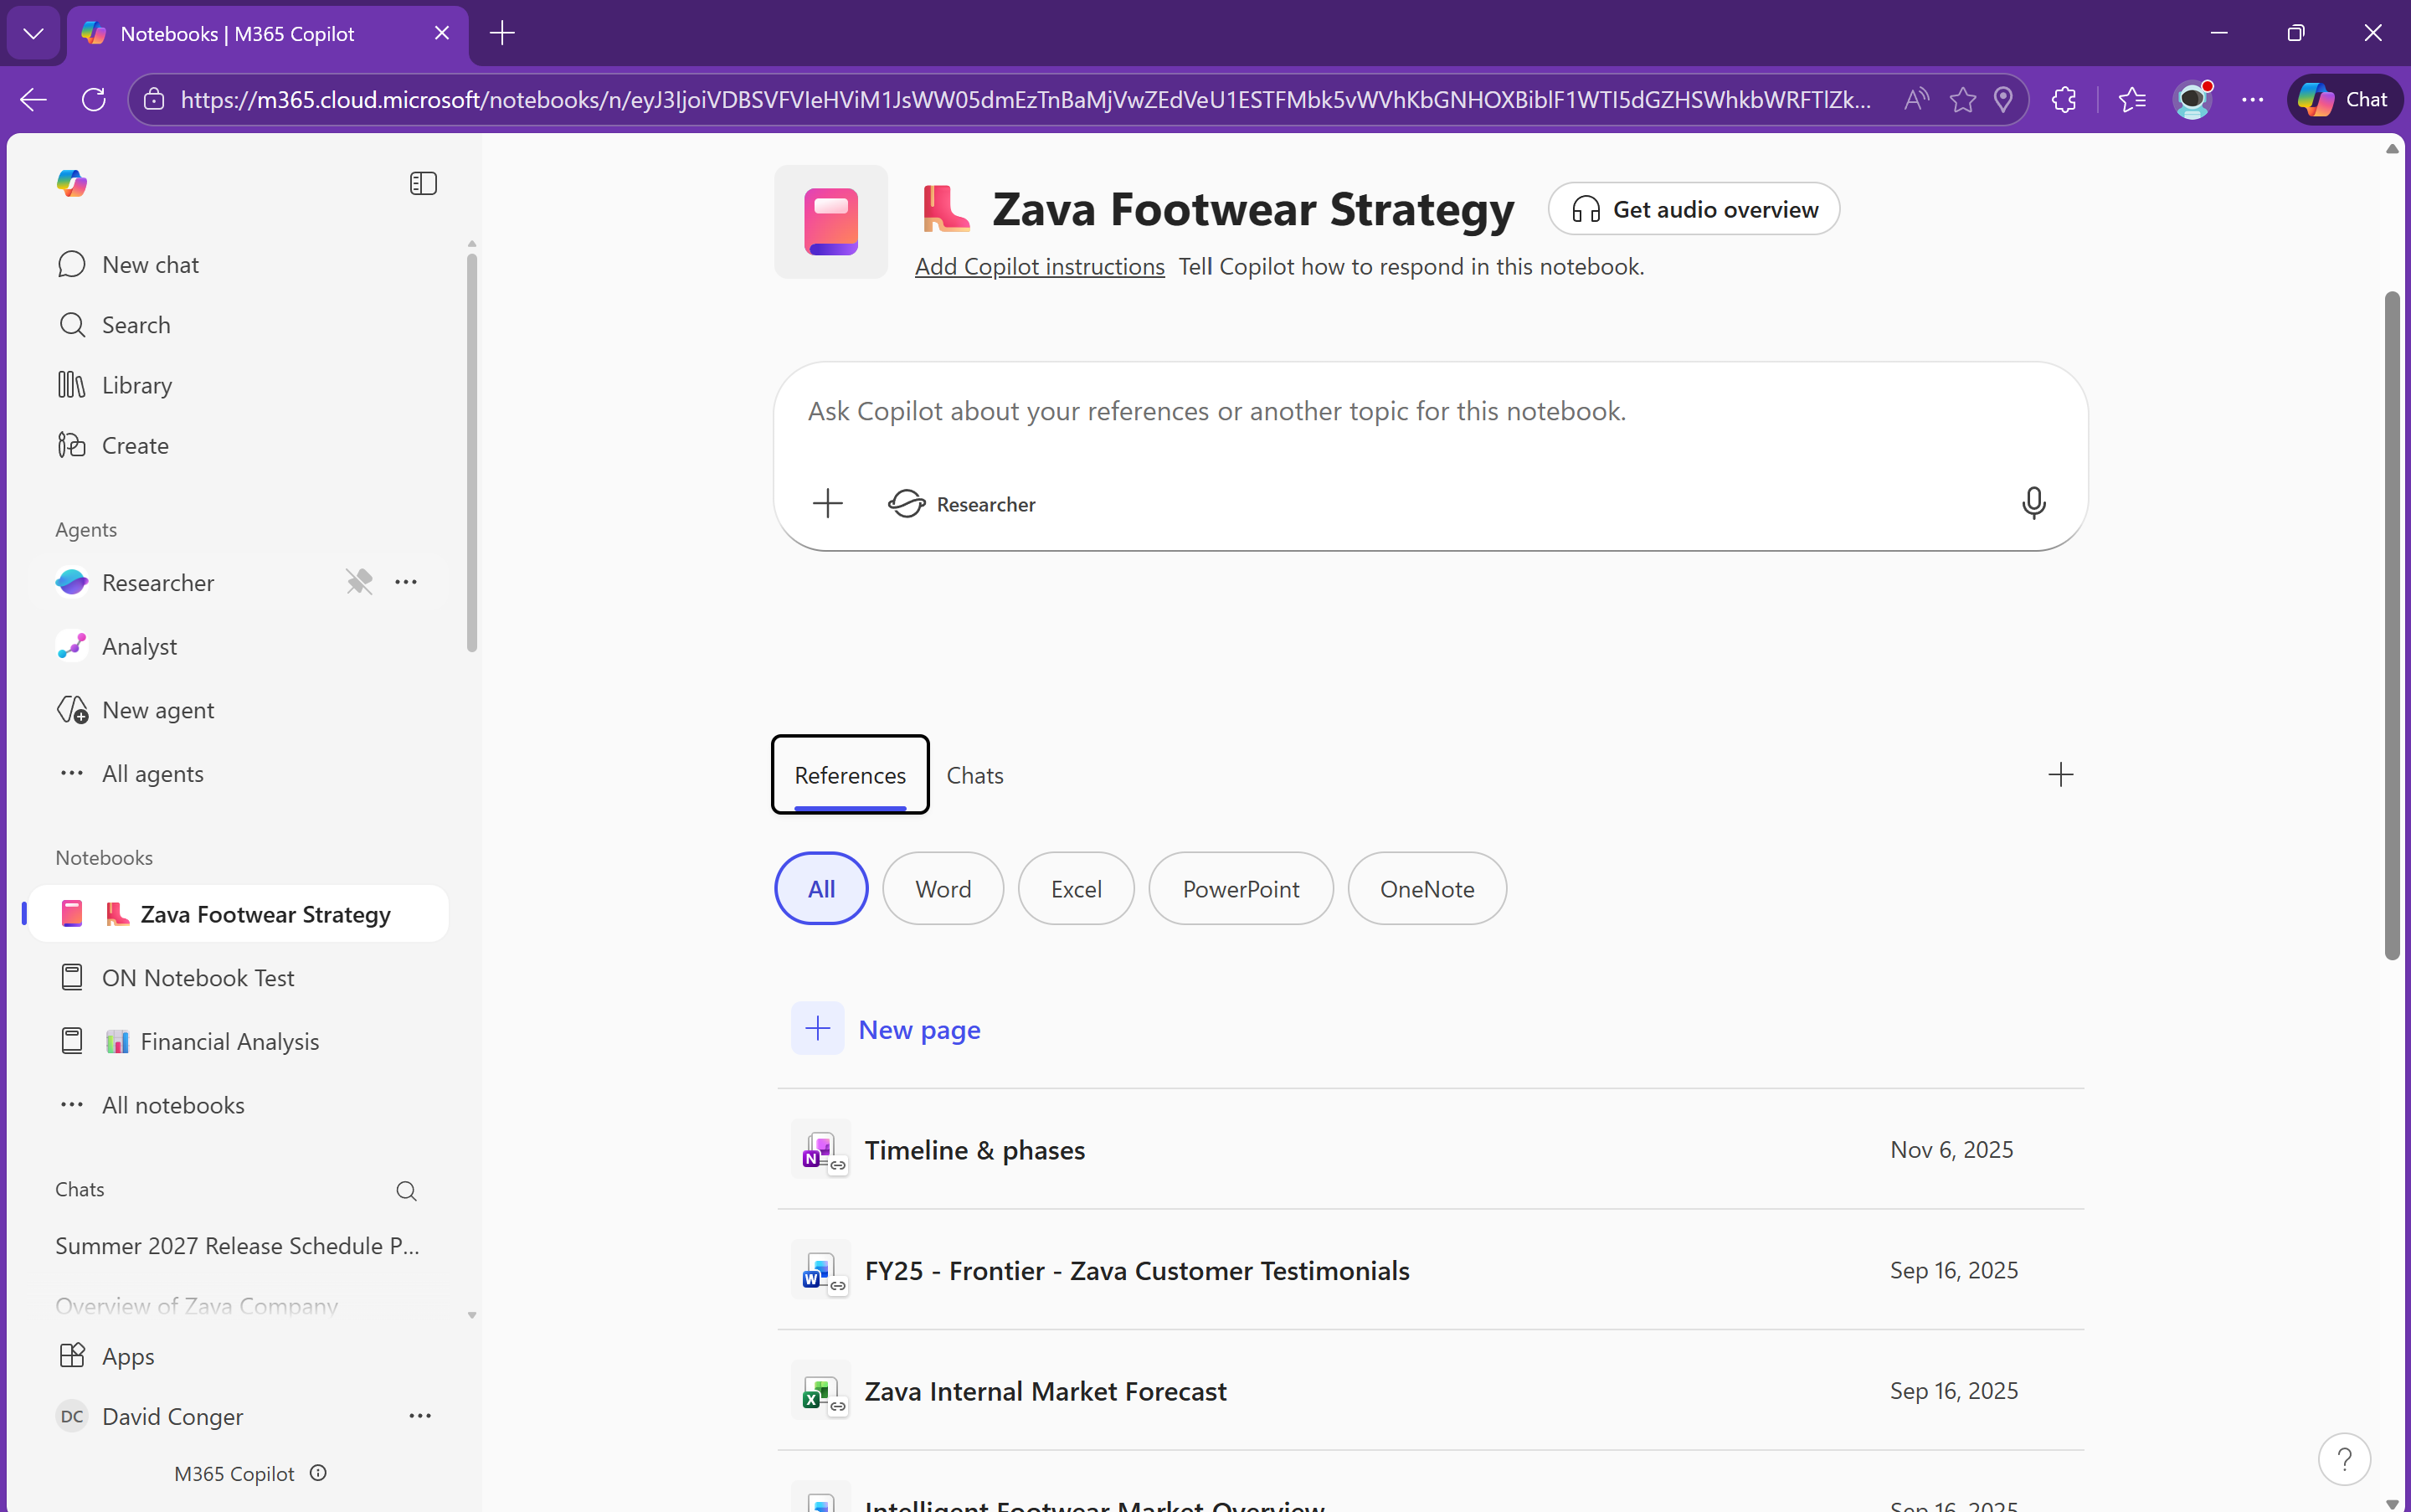2411x1512 pixels.
Task: Click the main page vertical scrollbar
Action: pos(2392,625)
